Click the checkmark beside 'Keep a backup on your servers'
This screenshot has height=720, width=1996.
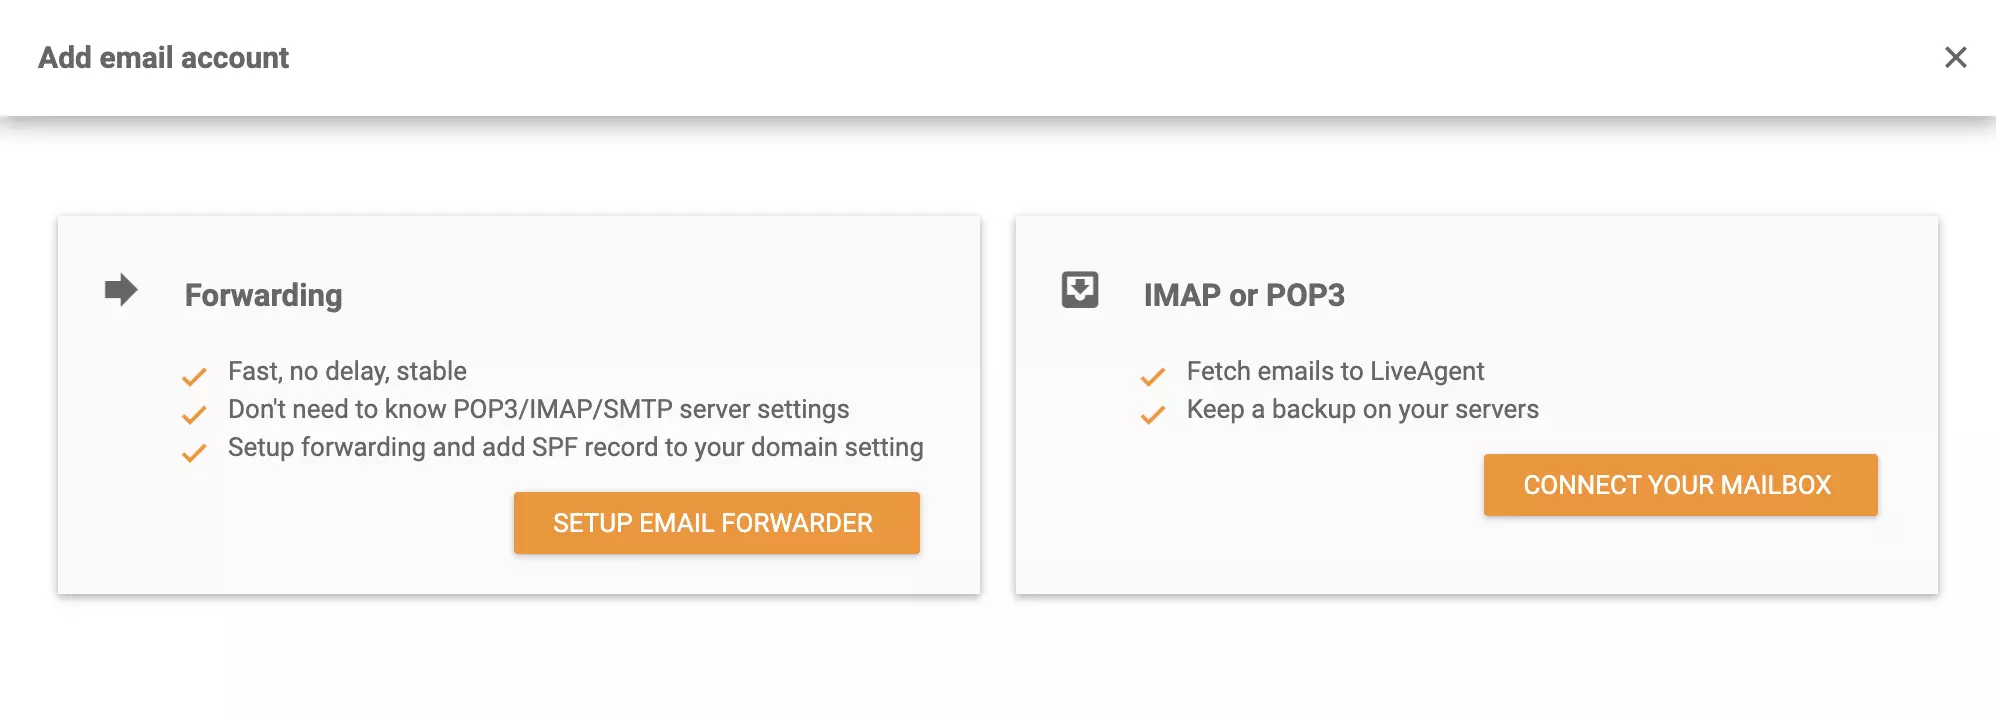[1152, 415]
